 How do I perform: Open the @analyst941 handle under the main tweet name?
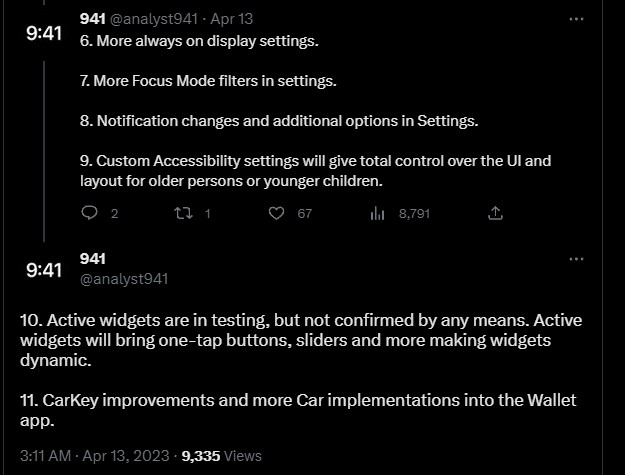tap(124, 279)
